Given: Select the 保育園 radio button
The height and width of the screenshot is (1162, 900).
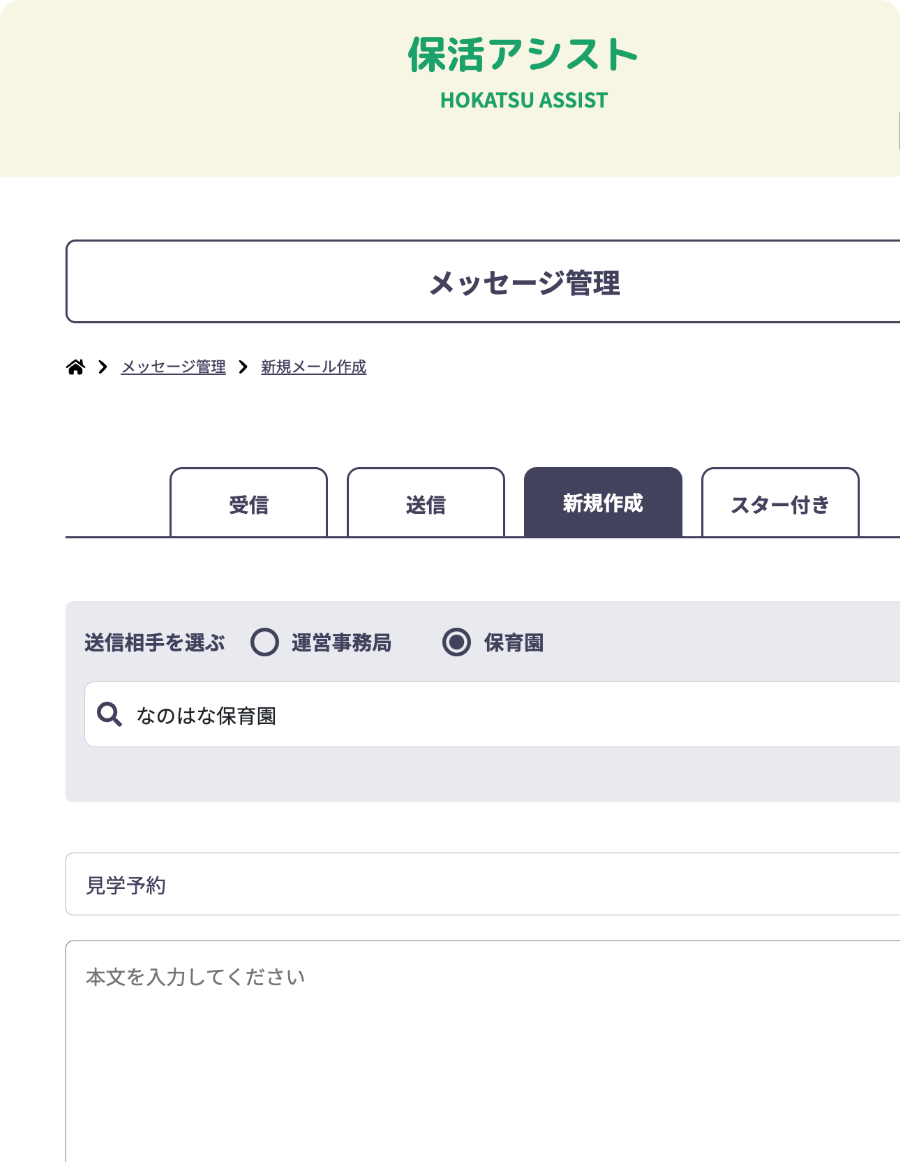Looking at the screenshot, I should pyautogui.click(x=456, y=643).
